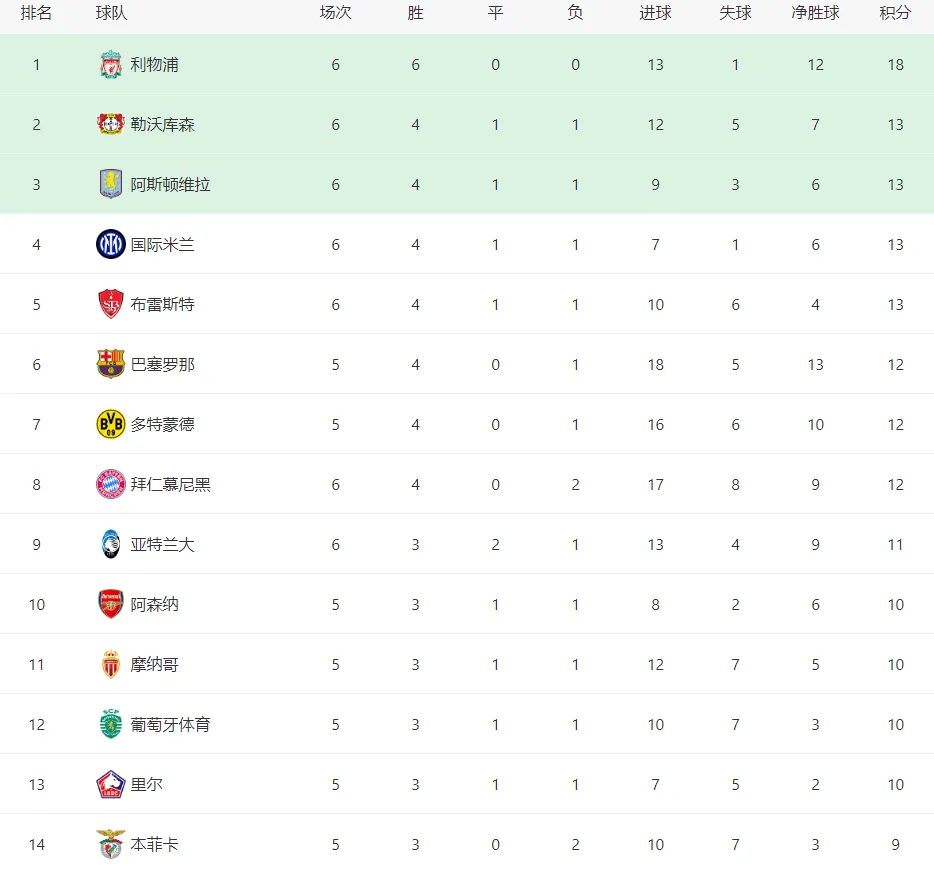Click the 净胜球 column header
The height and width of the screenshot is (871, 934).
(815, 13)
